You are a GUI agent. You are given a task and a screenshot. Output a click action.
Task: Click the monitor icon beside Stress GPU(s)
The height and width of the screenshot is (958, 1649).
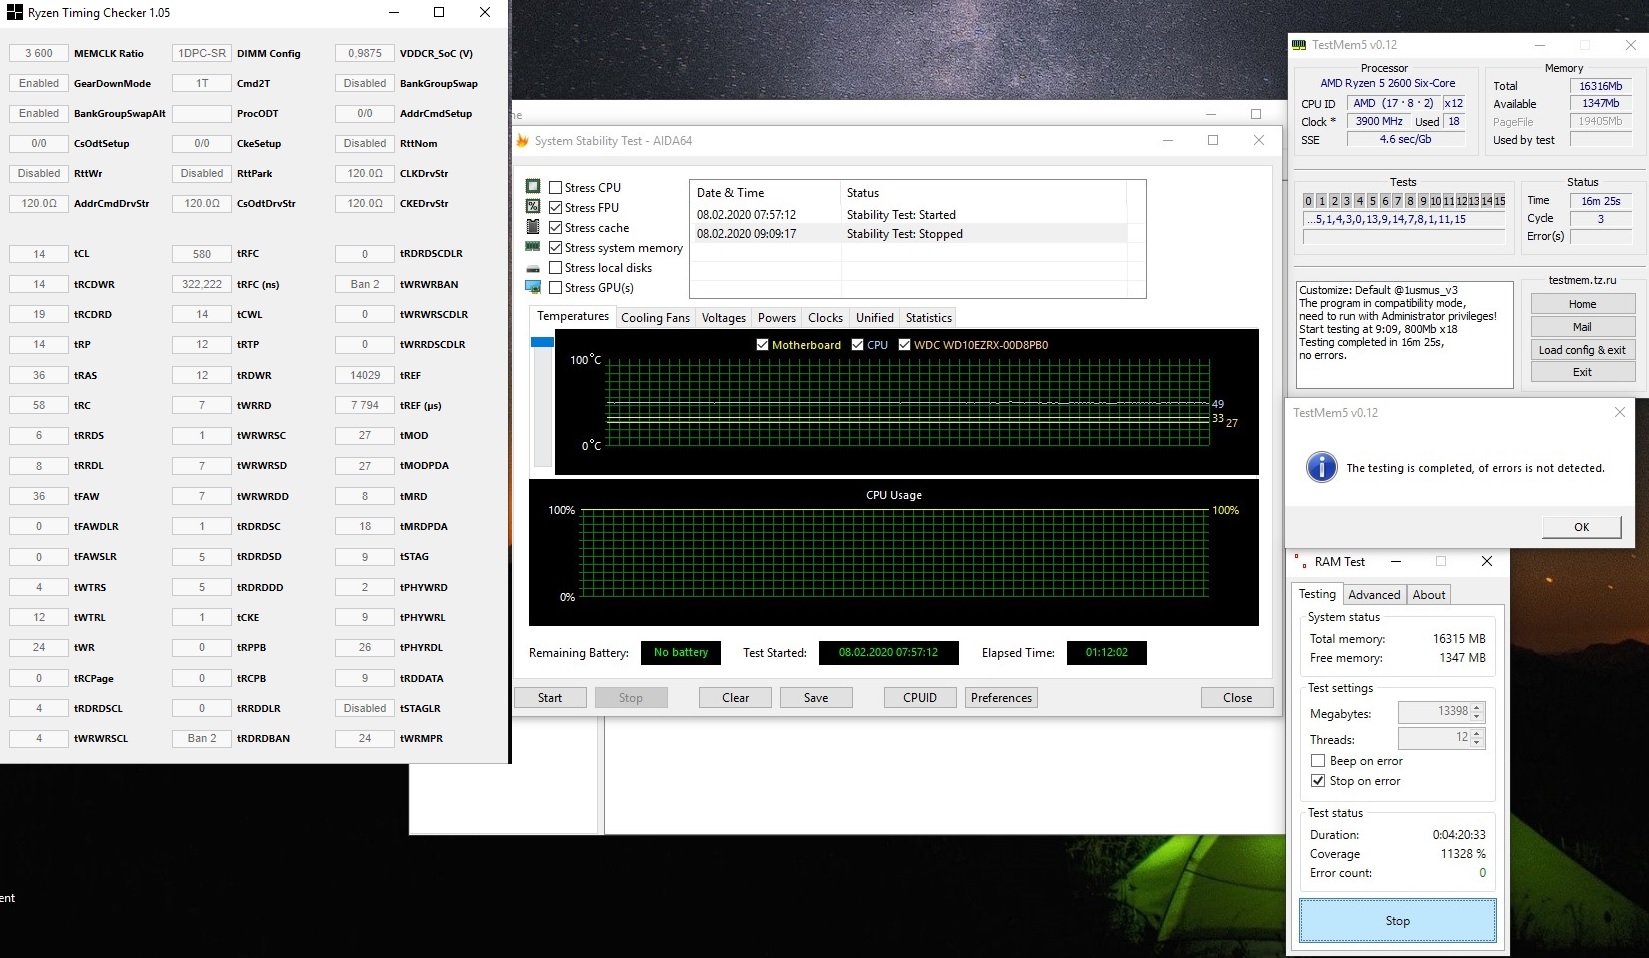coord(533,288)
